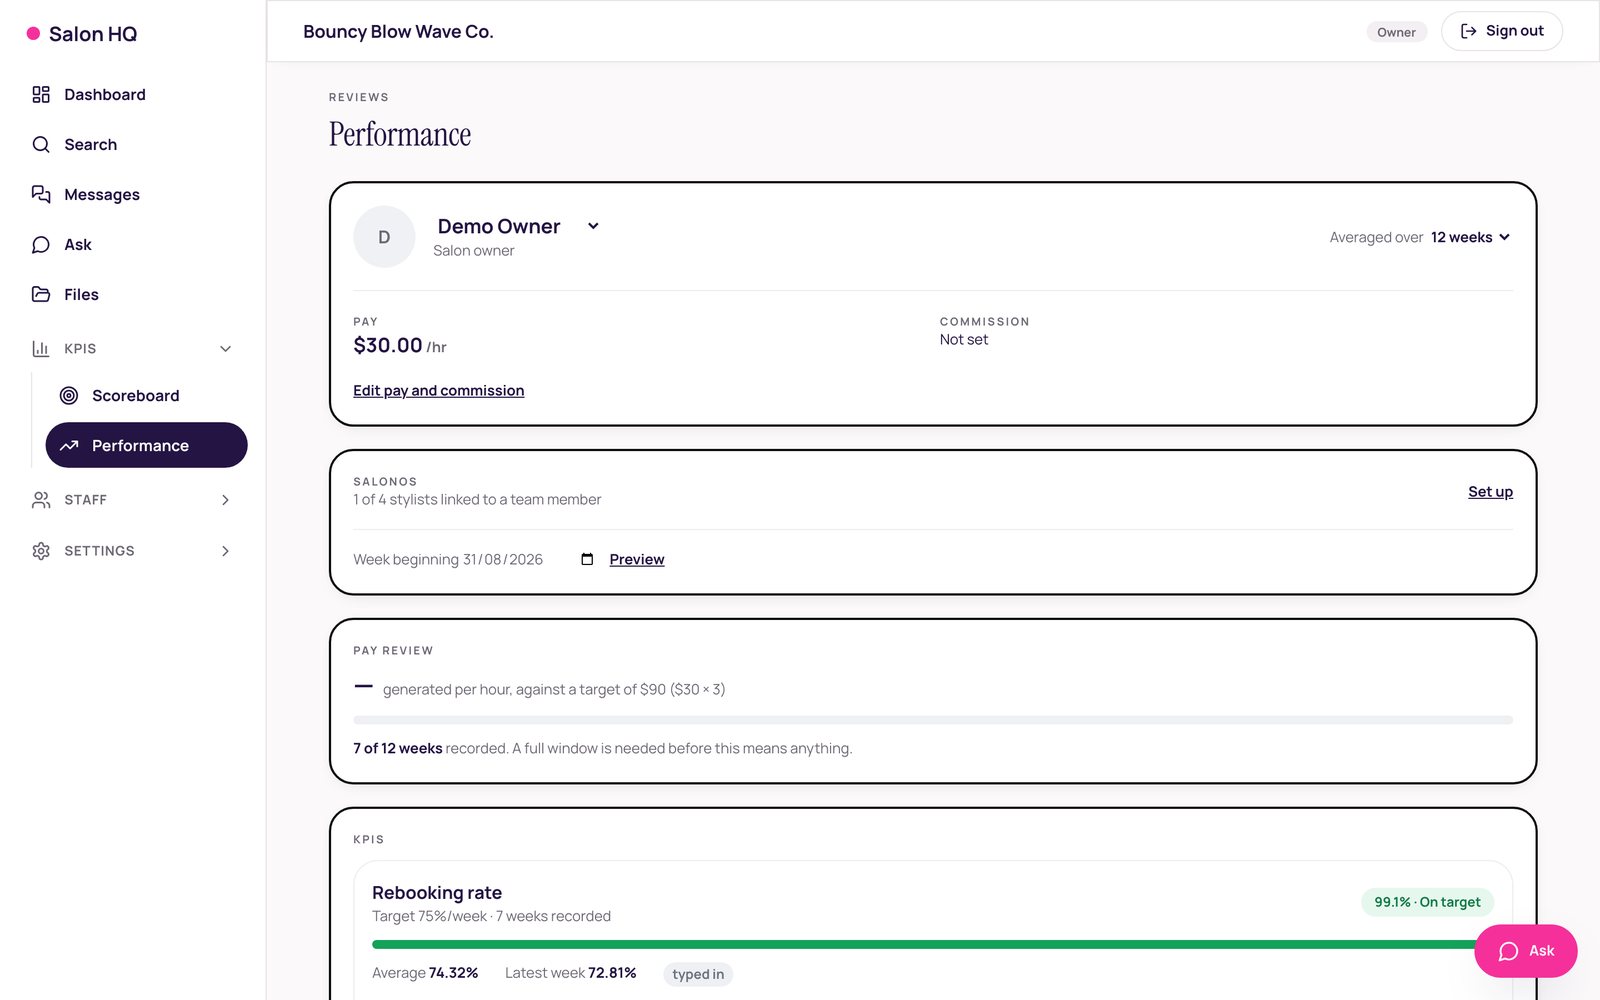This screenshot has width=1600, height=1000.
Task: Click the 99.1% On target badge
Action: tap(1427, 902)
